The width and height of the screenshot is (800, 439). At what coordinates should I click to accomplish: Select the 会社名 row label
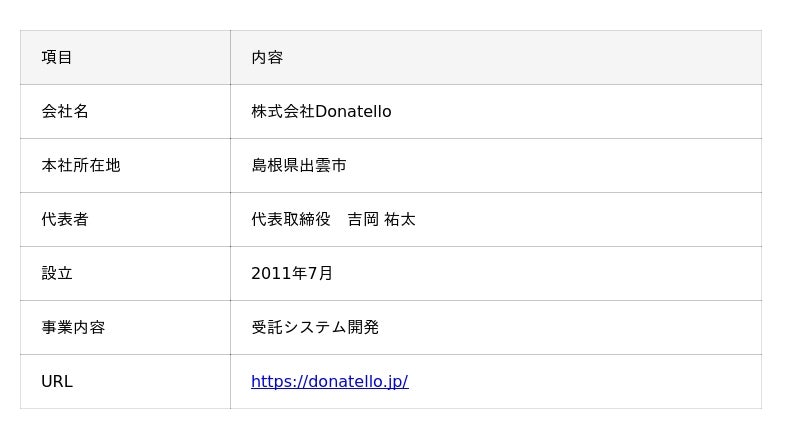point(65,111)
